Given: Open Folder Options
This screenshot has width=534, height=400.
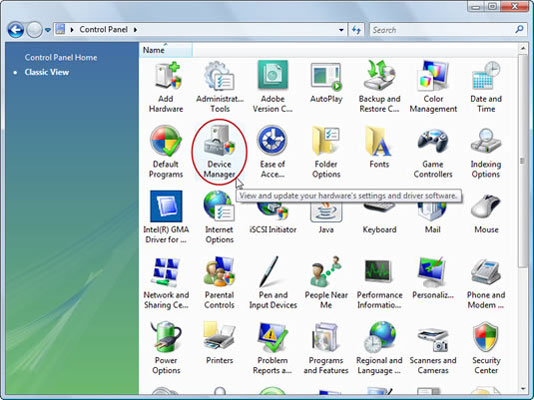Looking at the screenshot, I should pos(326,152).
